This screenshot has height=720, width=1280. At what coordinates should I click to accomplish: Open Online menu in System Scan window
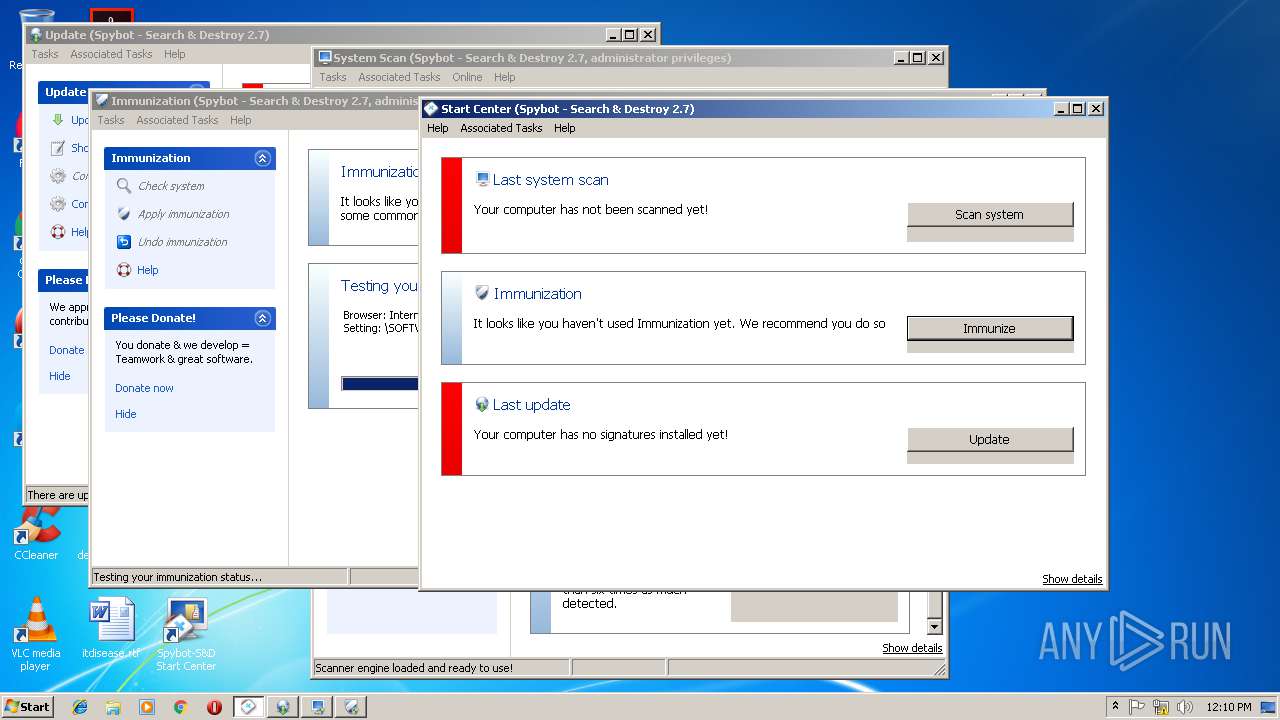pyautogui.click(x=467, y=77)
